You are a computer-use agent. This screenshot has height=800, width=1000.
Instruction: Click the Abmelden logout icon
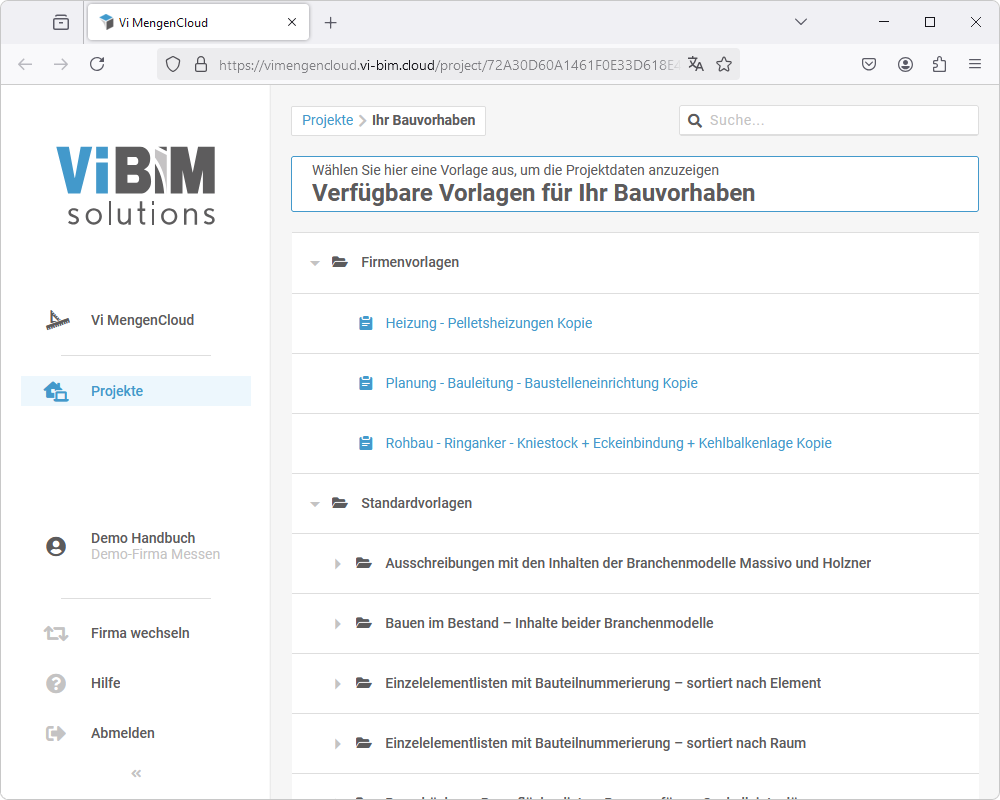(56, 733)
